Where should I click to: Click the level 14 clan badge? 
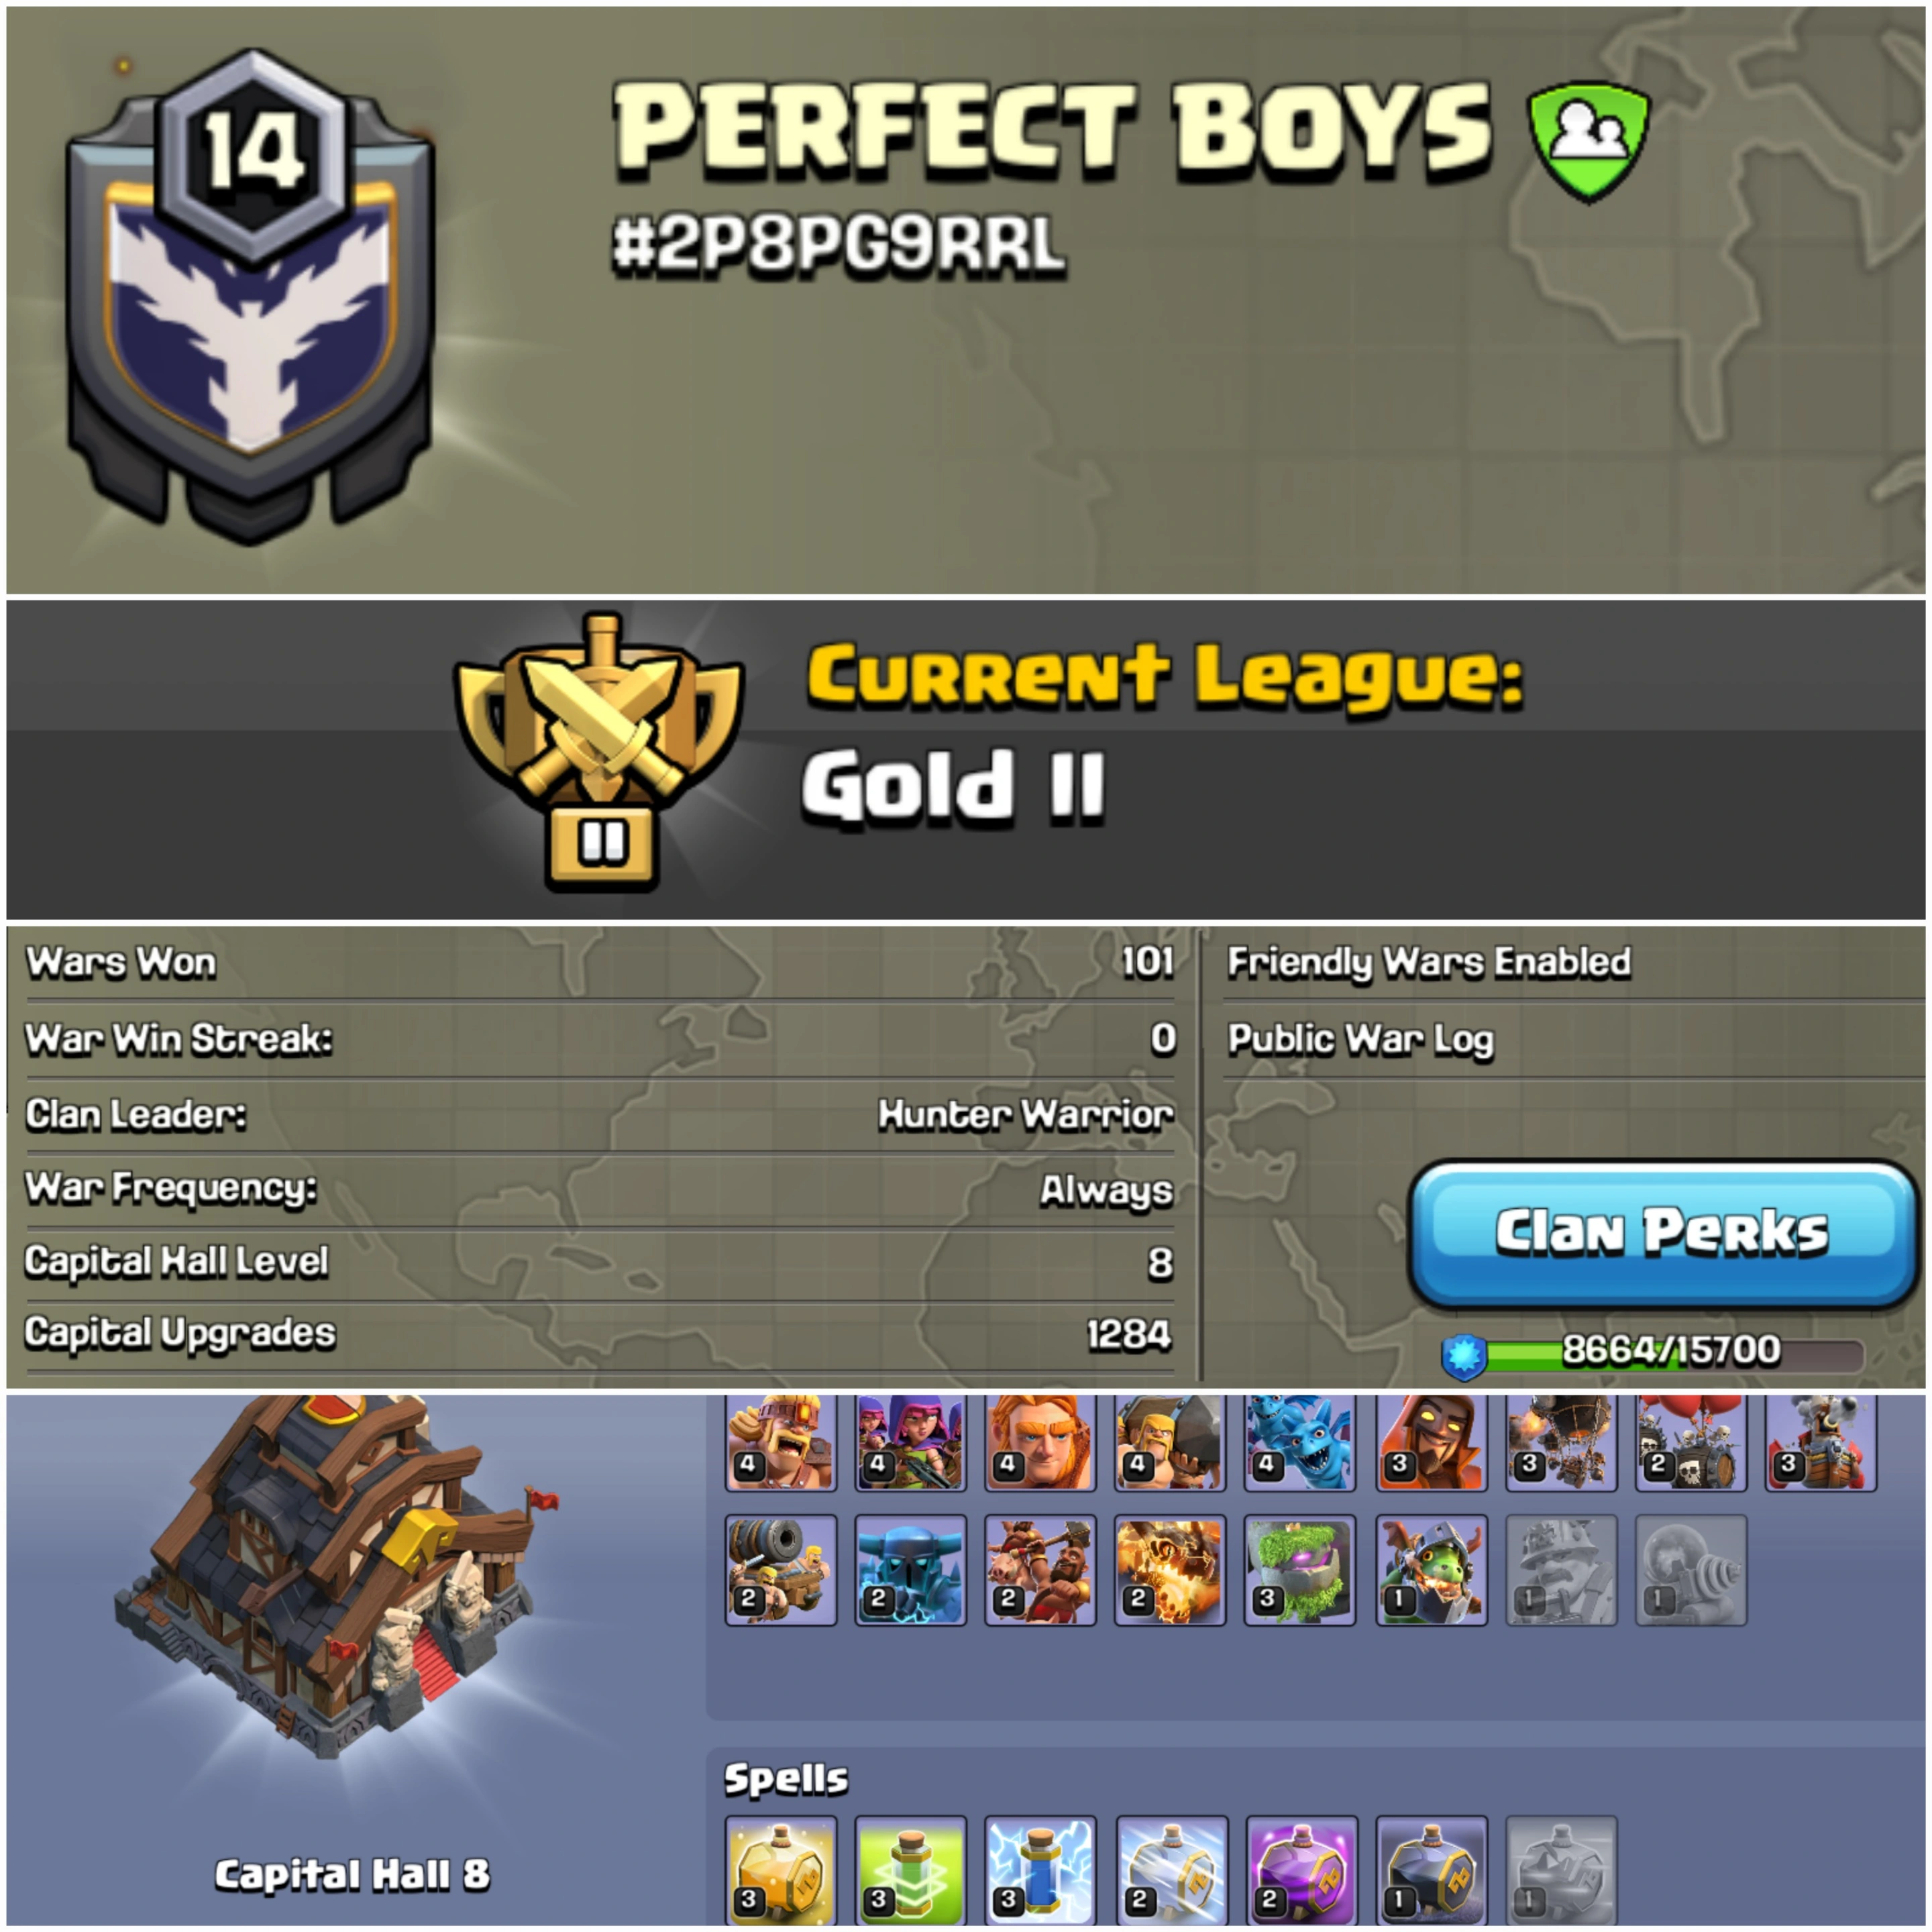coord(250,297)
